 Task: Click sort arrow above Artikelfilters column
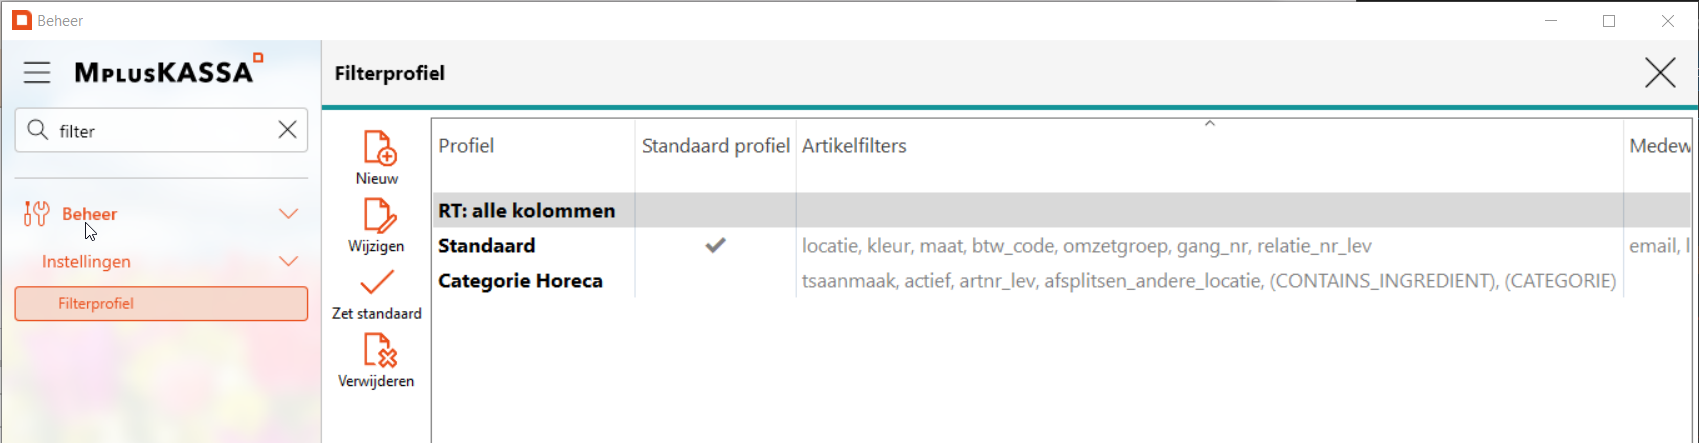tap(1209, 124)
